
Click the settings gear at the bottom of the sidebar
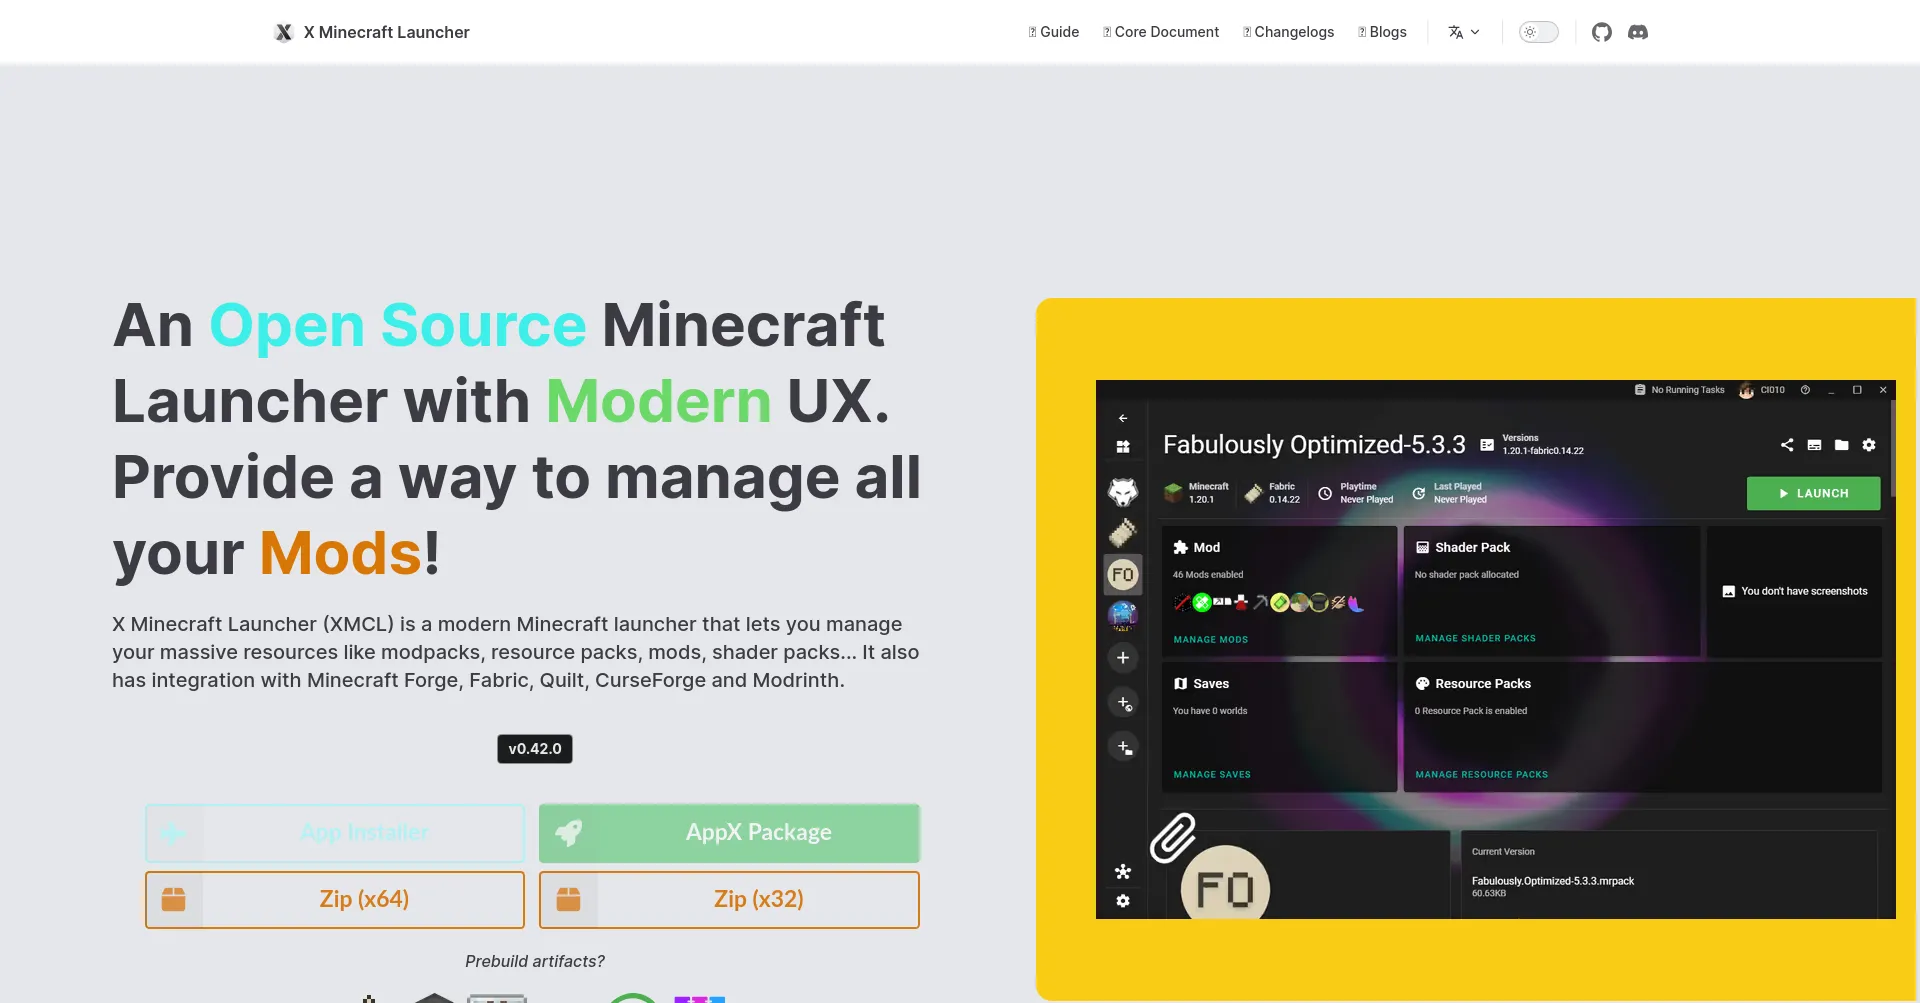(1123, 901)
